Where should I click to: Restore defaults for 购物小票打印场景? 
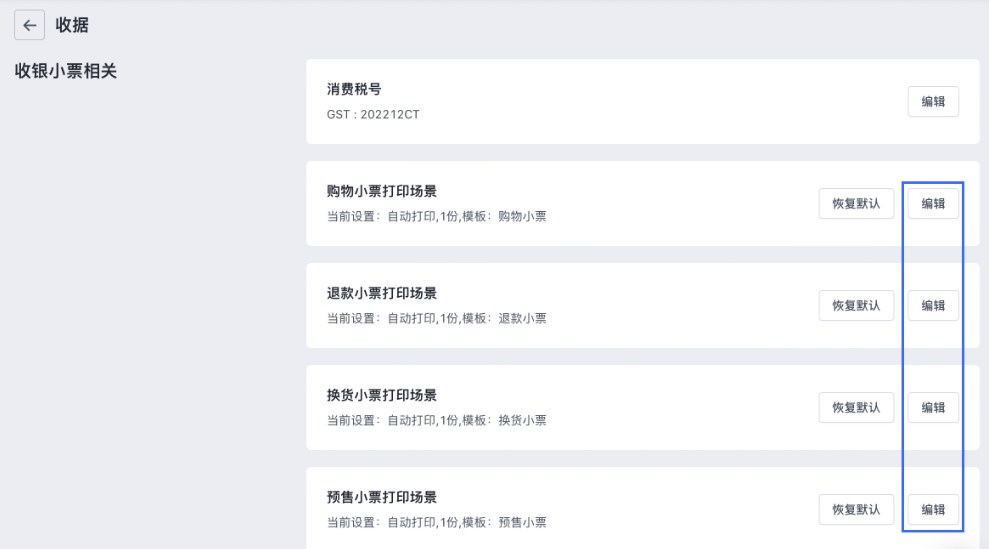[856, 204]
